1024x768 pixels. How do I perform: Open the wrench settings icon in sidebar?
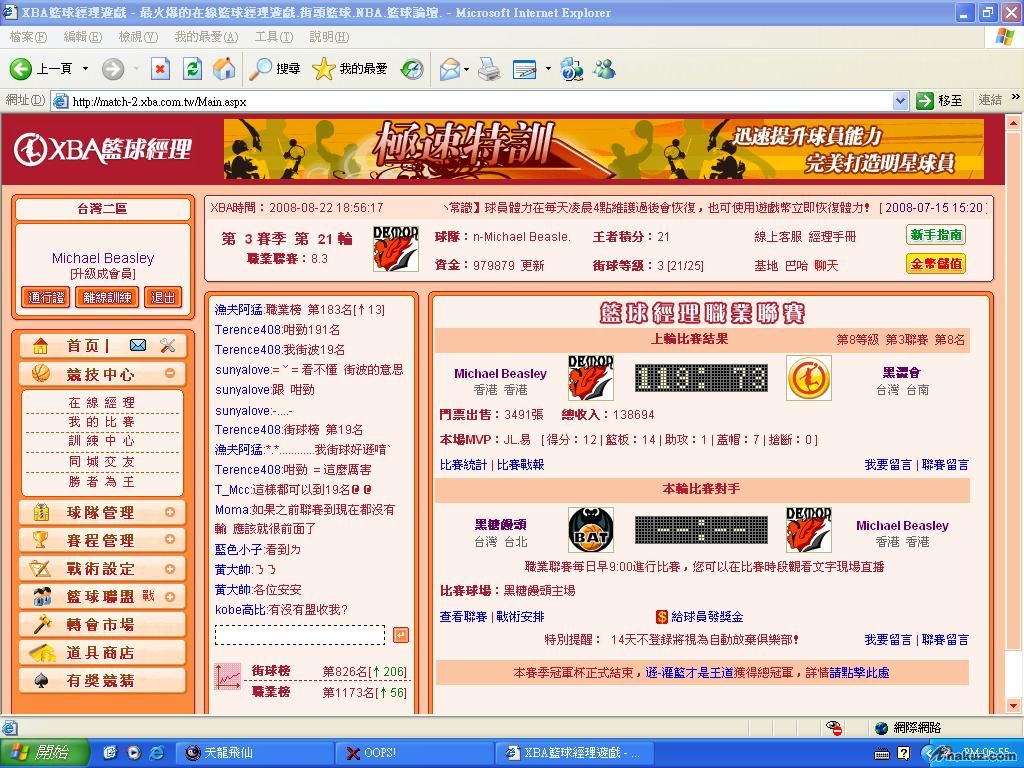(x=167, y=346)
